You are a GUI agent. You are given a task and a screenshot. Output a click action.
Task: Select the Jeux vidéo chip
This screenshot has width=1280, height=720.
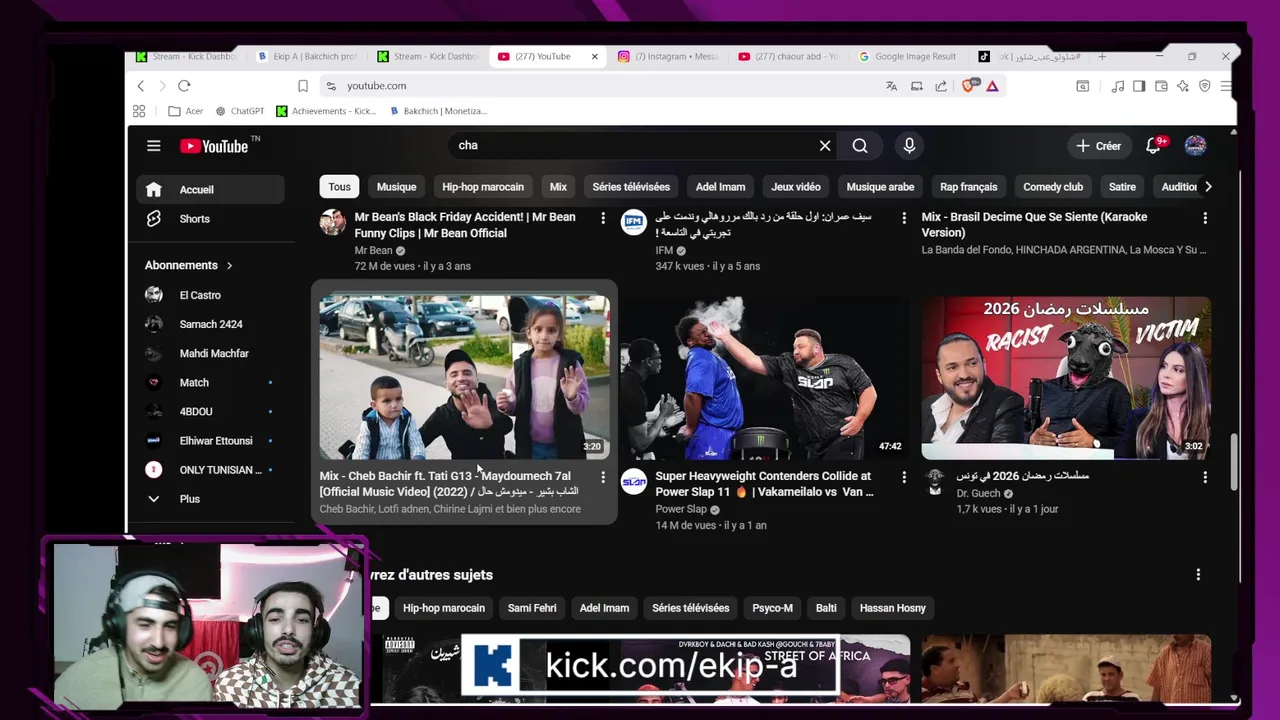pos(796,187)
